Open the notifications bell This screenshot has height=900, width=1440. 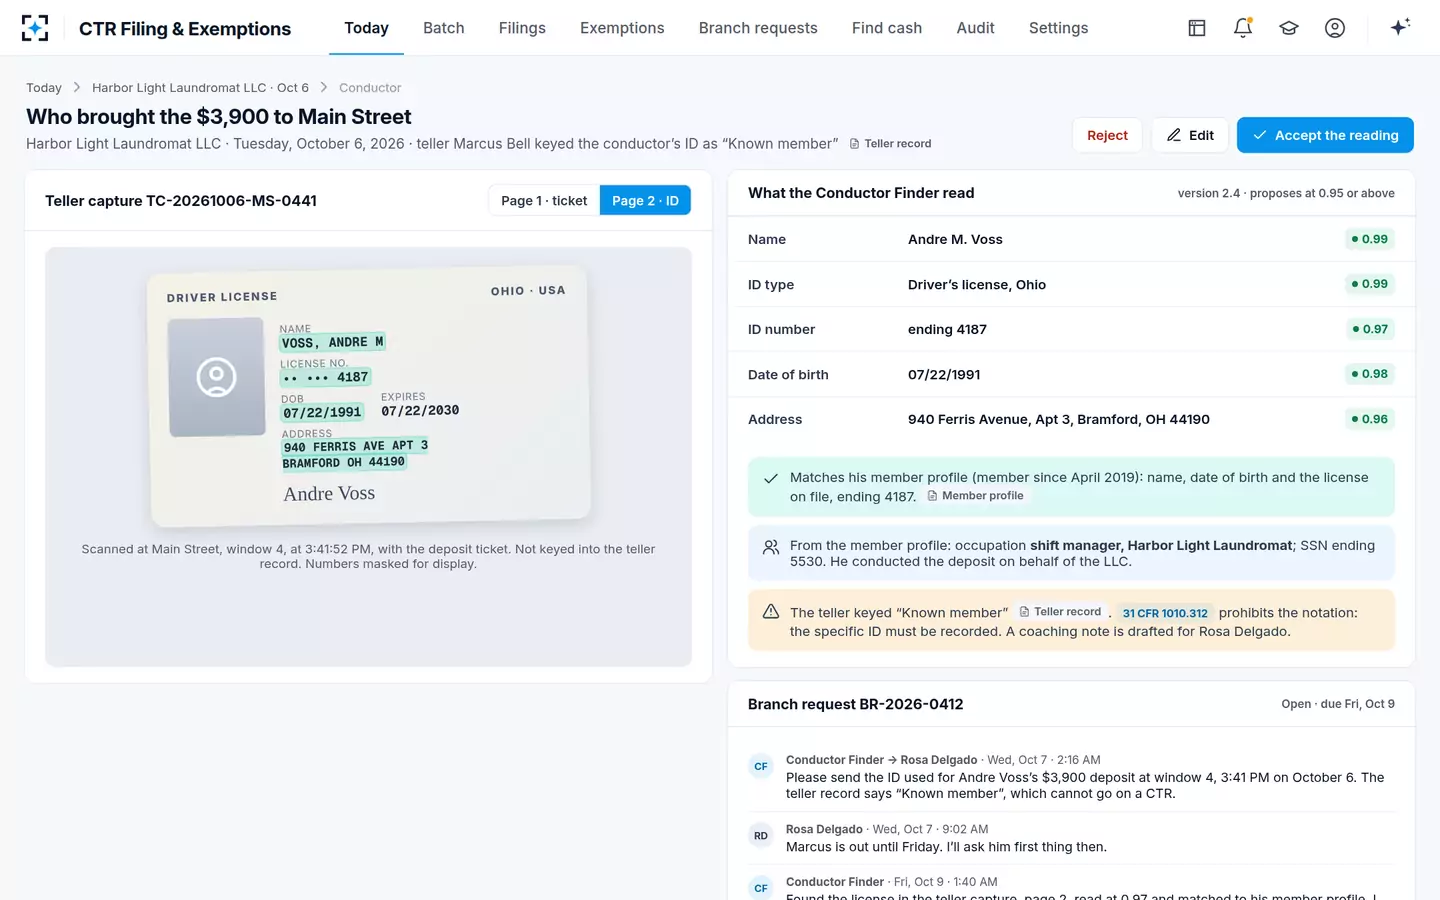[1243, 28]
